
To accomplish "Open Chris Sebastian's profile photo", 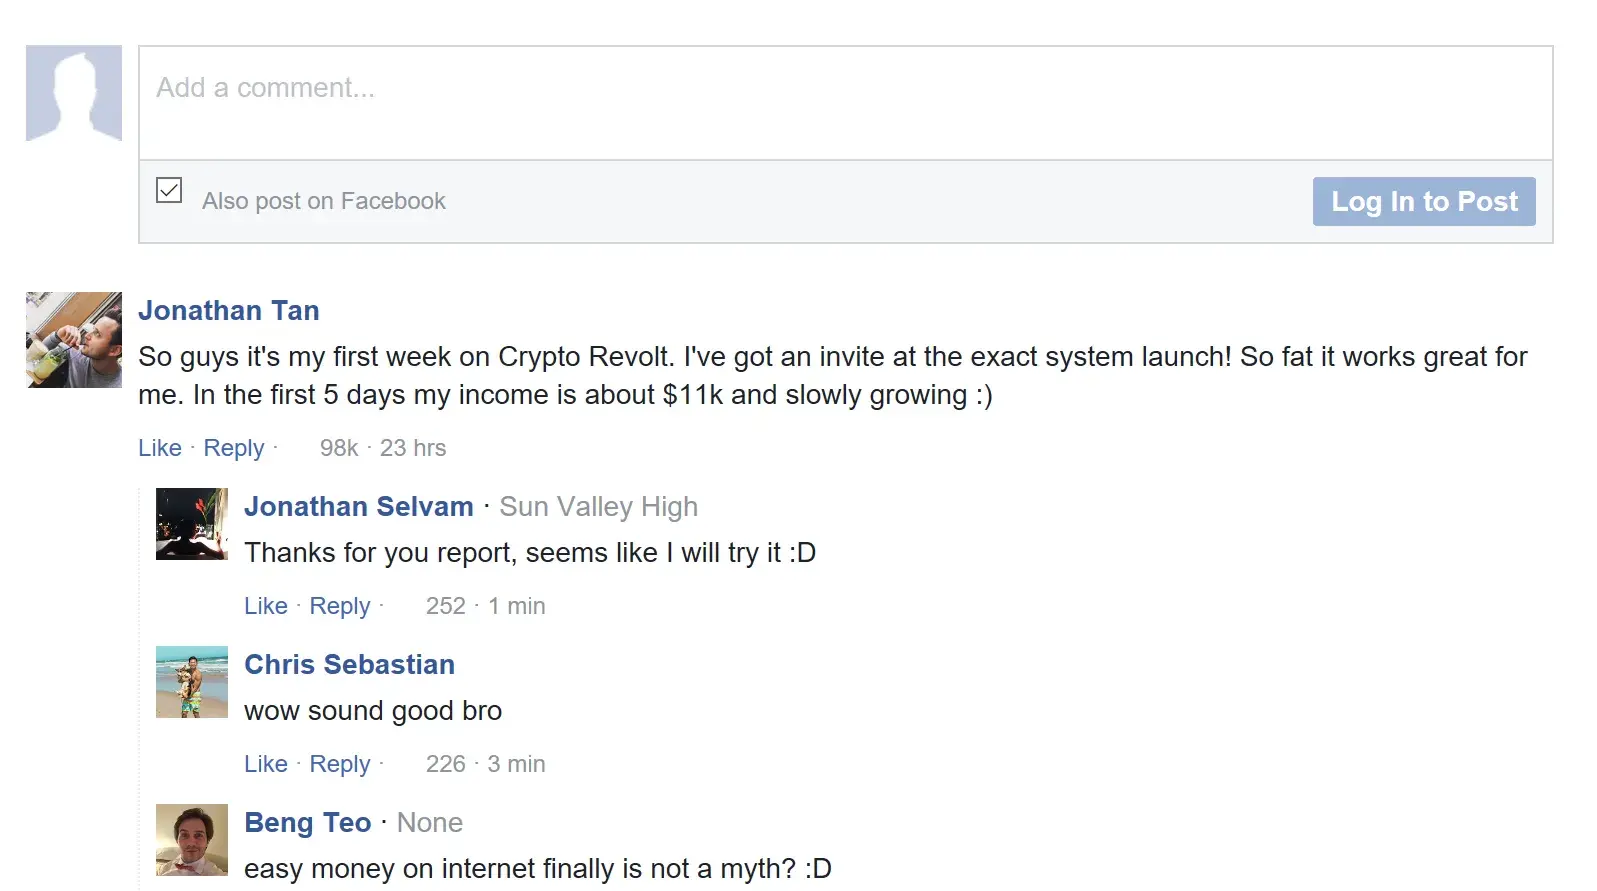I will click(192, 682).
